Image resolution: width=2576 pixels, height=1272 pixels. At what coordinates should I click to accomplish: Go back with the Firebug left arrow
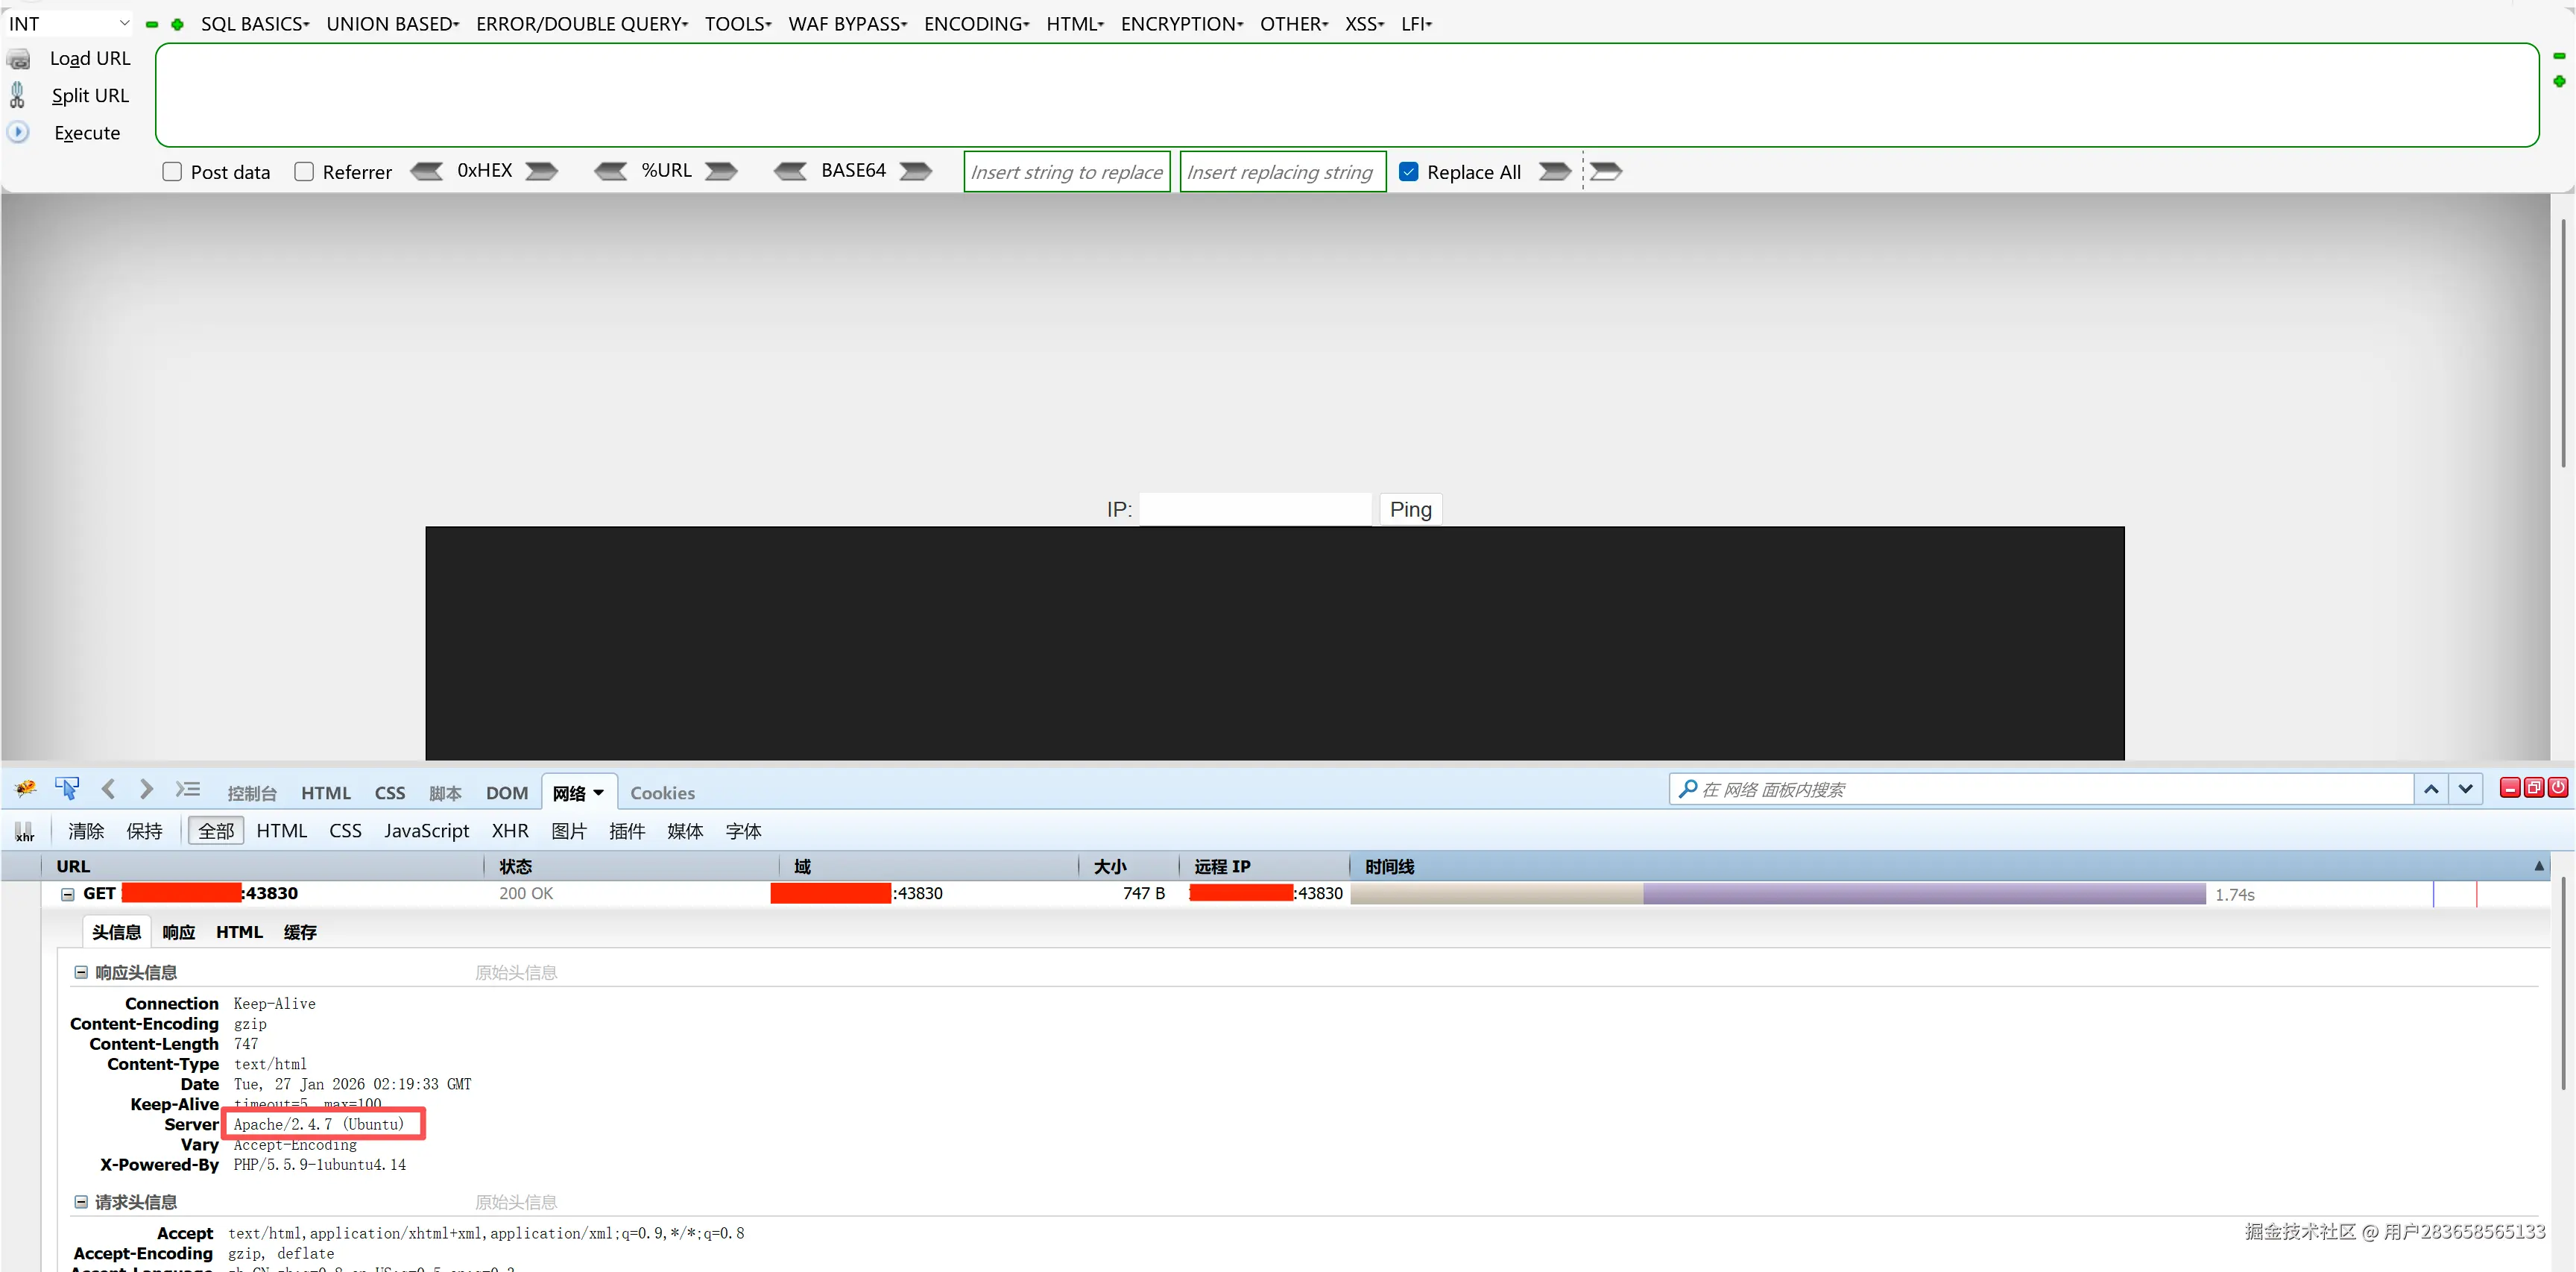pos(108,789)
